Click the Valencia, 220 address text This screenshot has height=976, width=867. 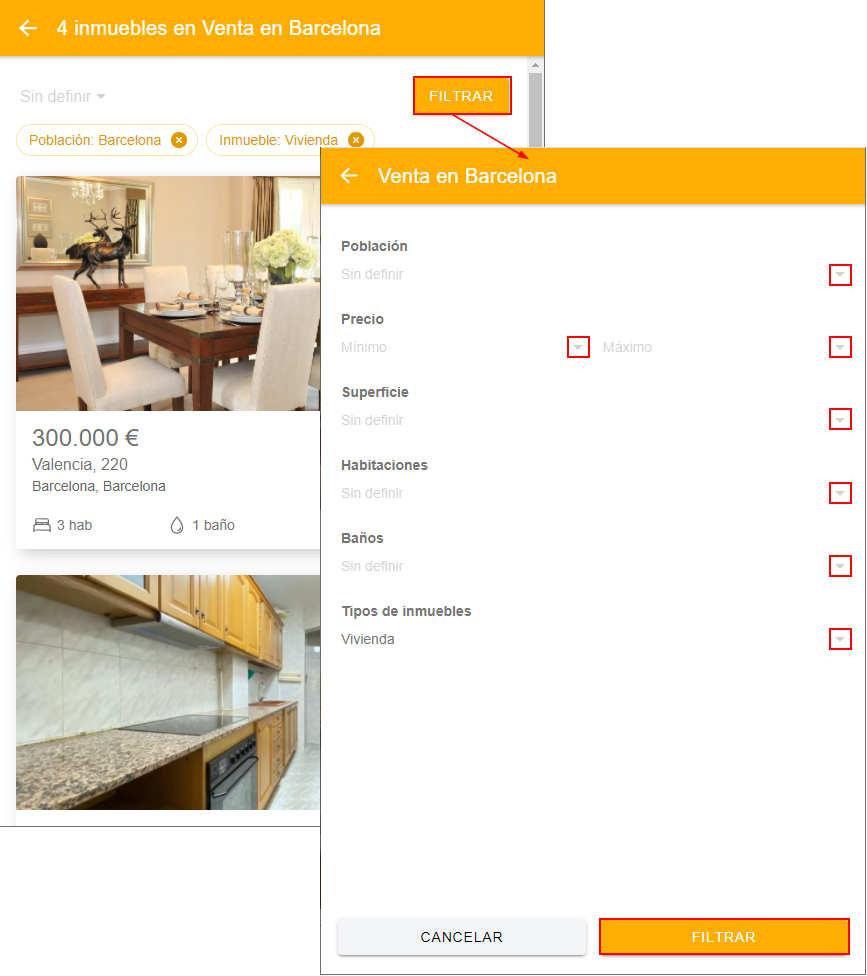click(x=80, y=464)
